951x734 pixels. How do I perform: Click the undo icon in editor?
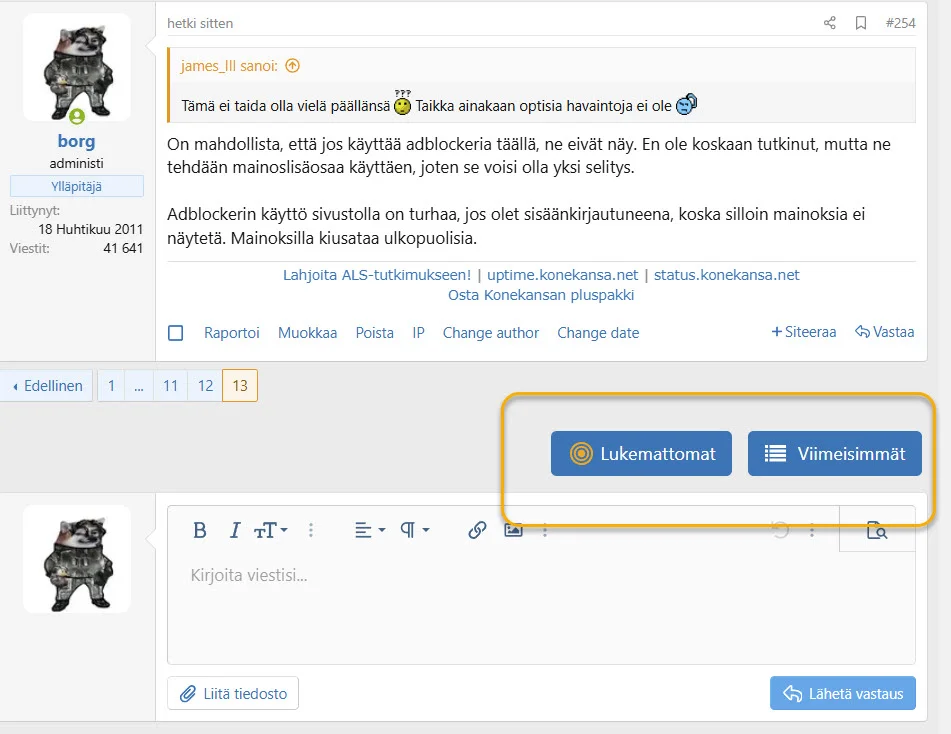click(x=780, y=530)
